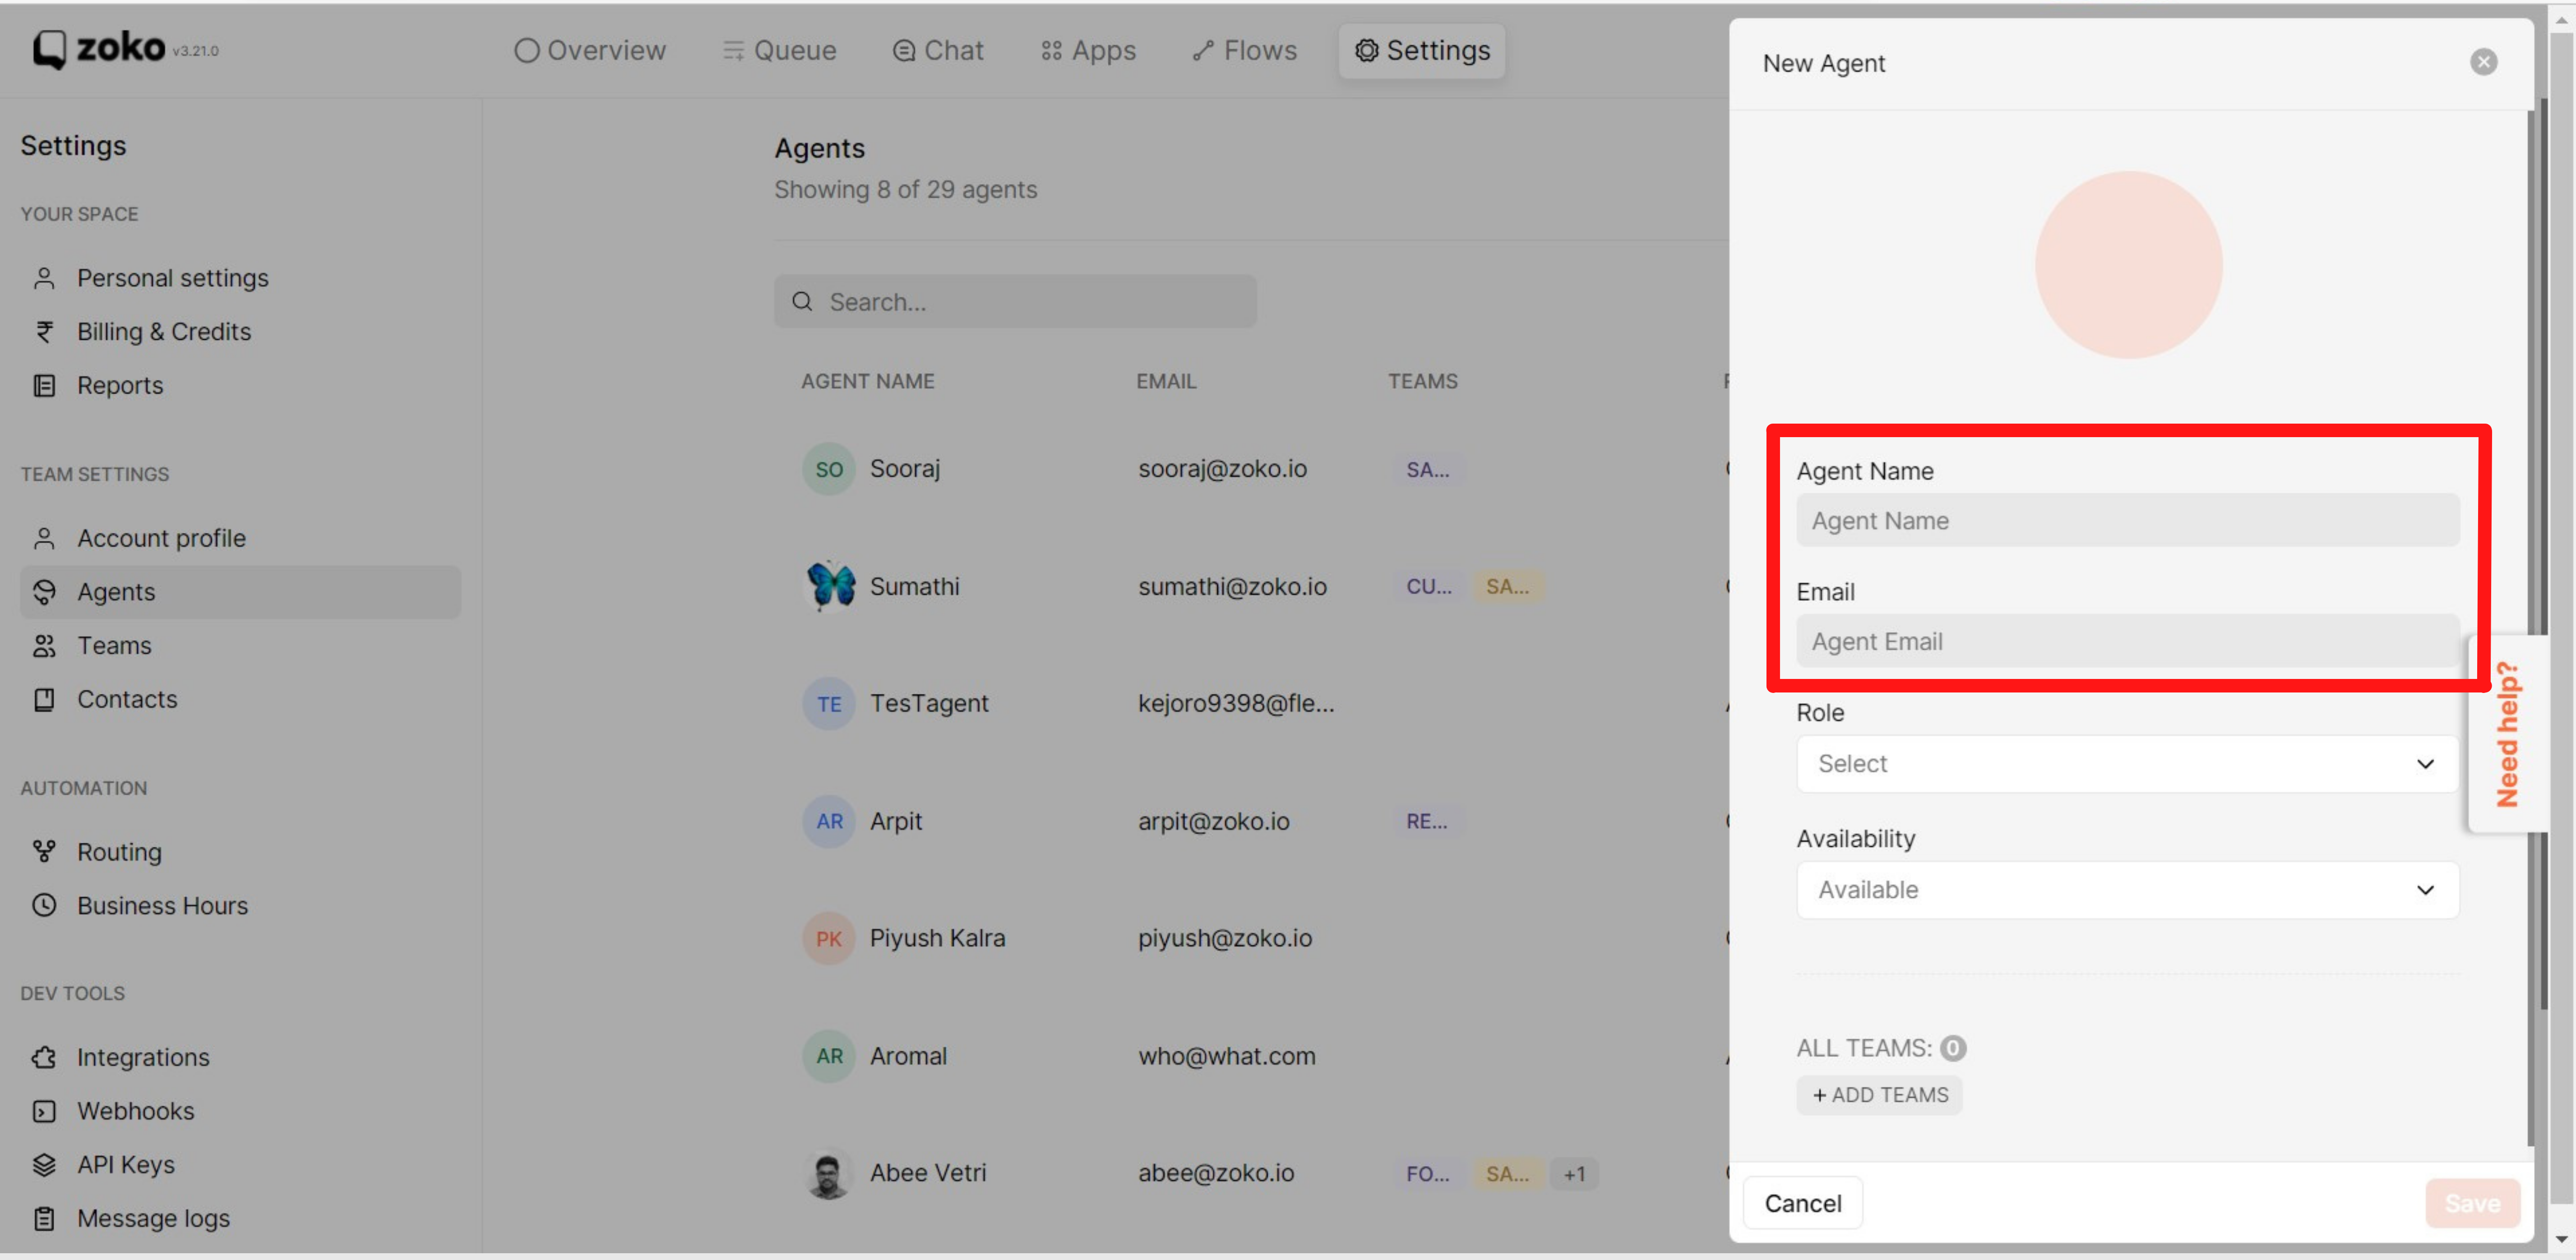This screenshot has width=2576, height=1260.
Task: Open Personal settings
Action: point(172,278)
